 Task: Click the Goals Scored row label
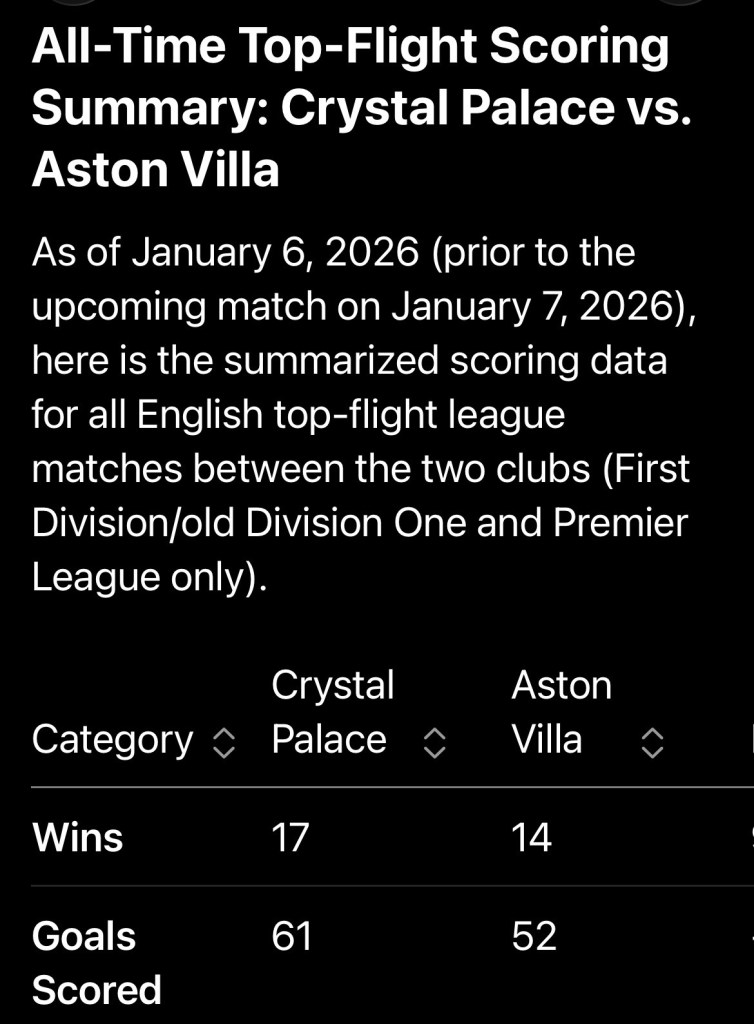pyautogui.click(x=96, y=963)
